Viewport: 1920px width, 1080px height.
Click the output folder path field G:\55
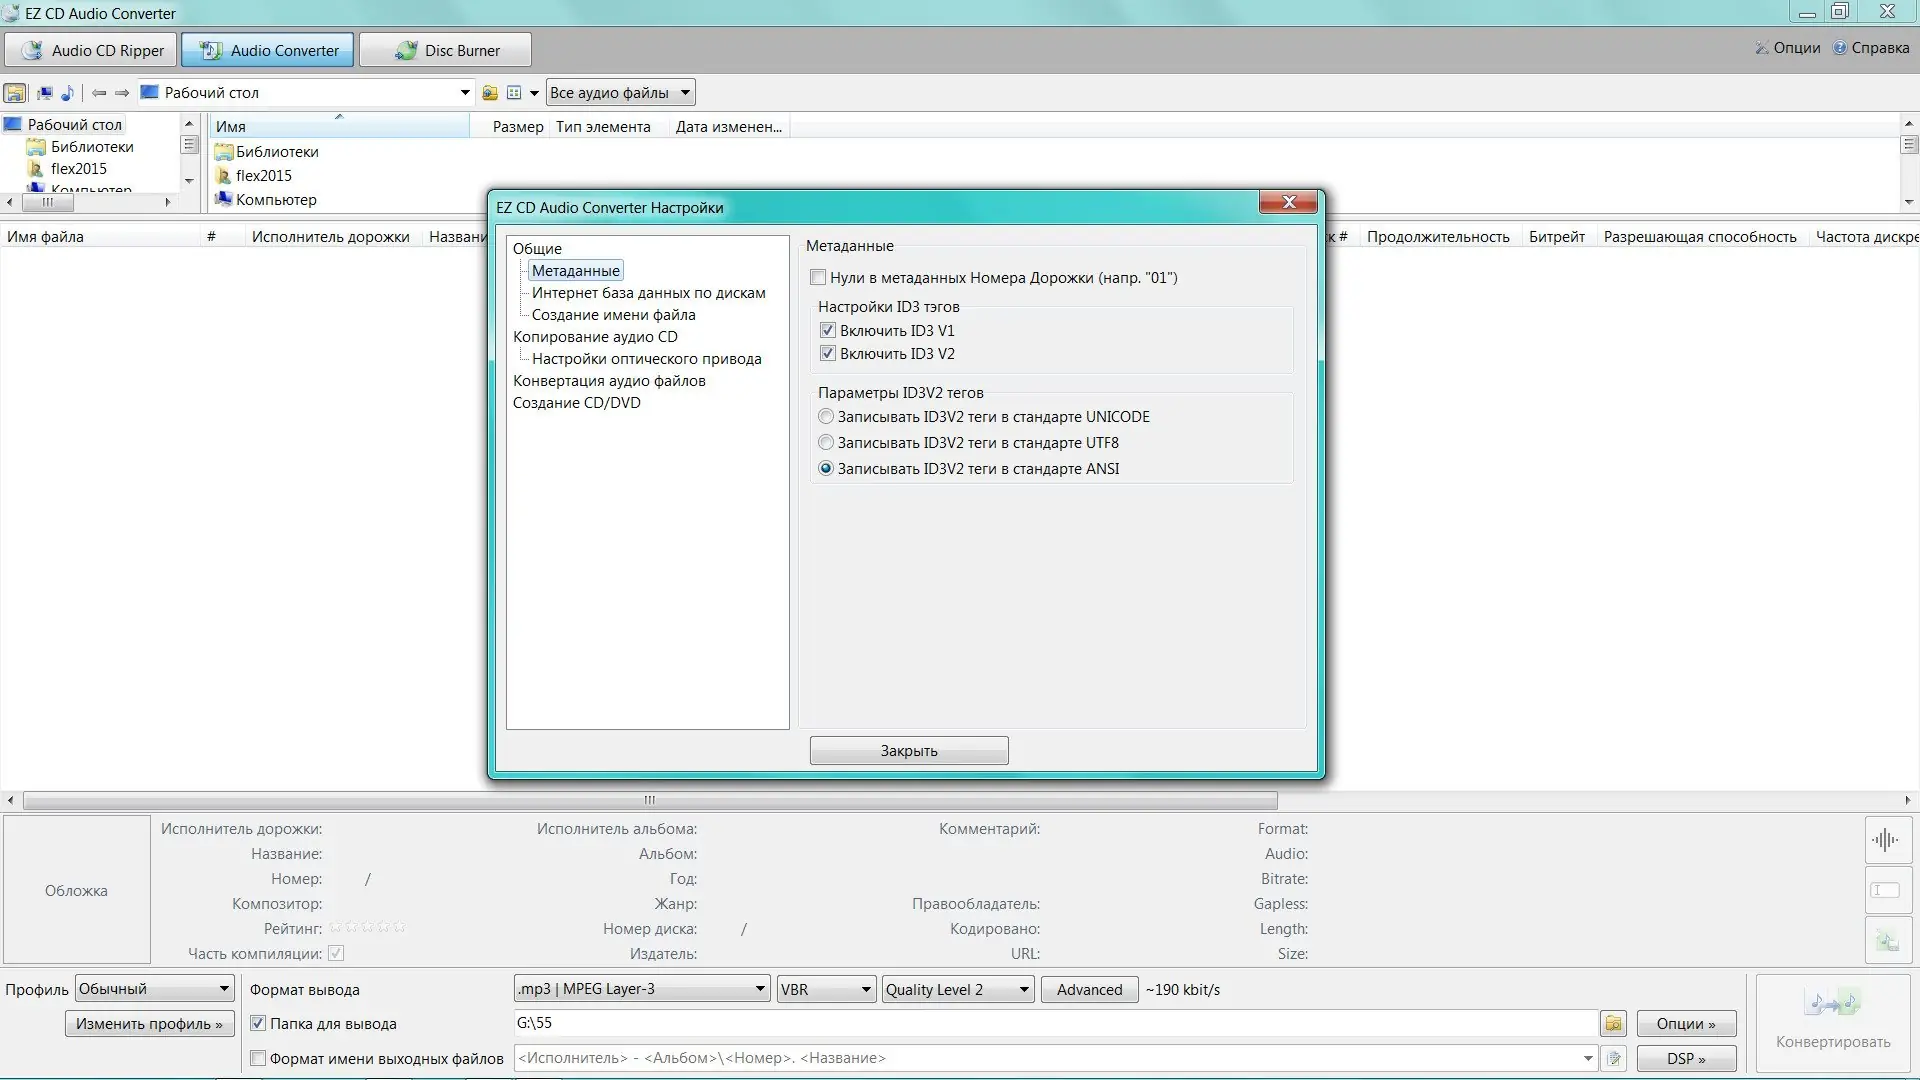[1055, 1023]
